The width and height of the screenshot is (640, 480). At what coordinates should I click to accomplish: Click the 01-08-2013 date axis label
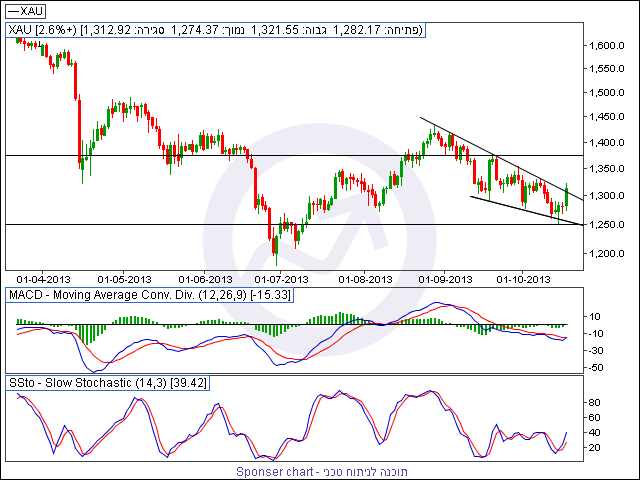point(365,280)
